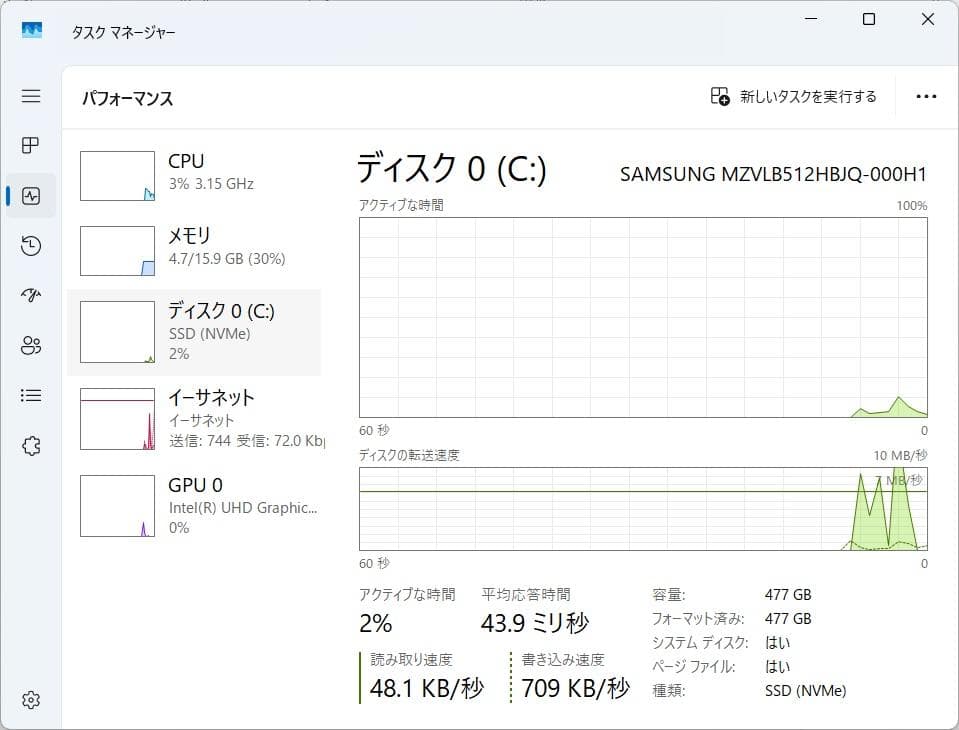This screenshot has height=730, width=959.
Task: Open the Services view icon
Action: (30, 445)
